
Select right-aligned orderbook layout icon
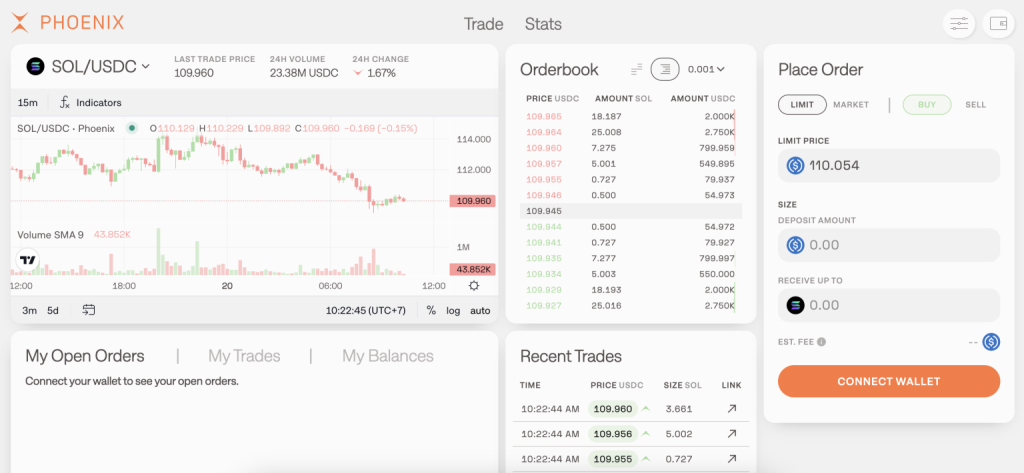[665, 69]
